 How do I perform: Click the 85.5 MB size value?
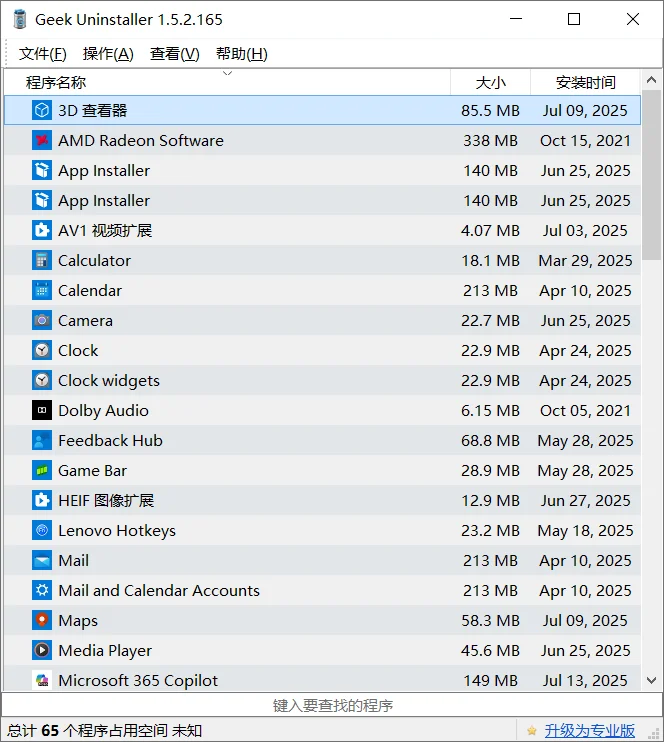tap(490, 110)
